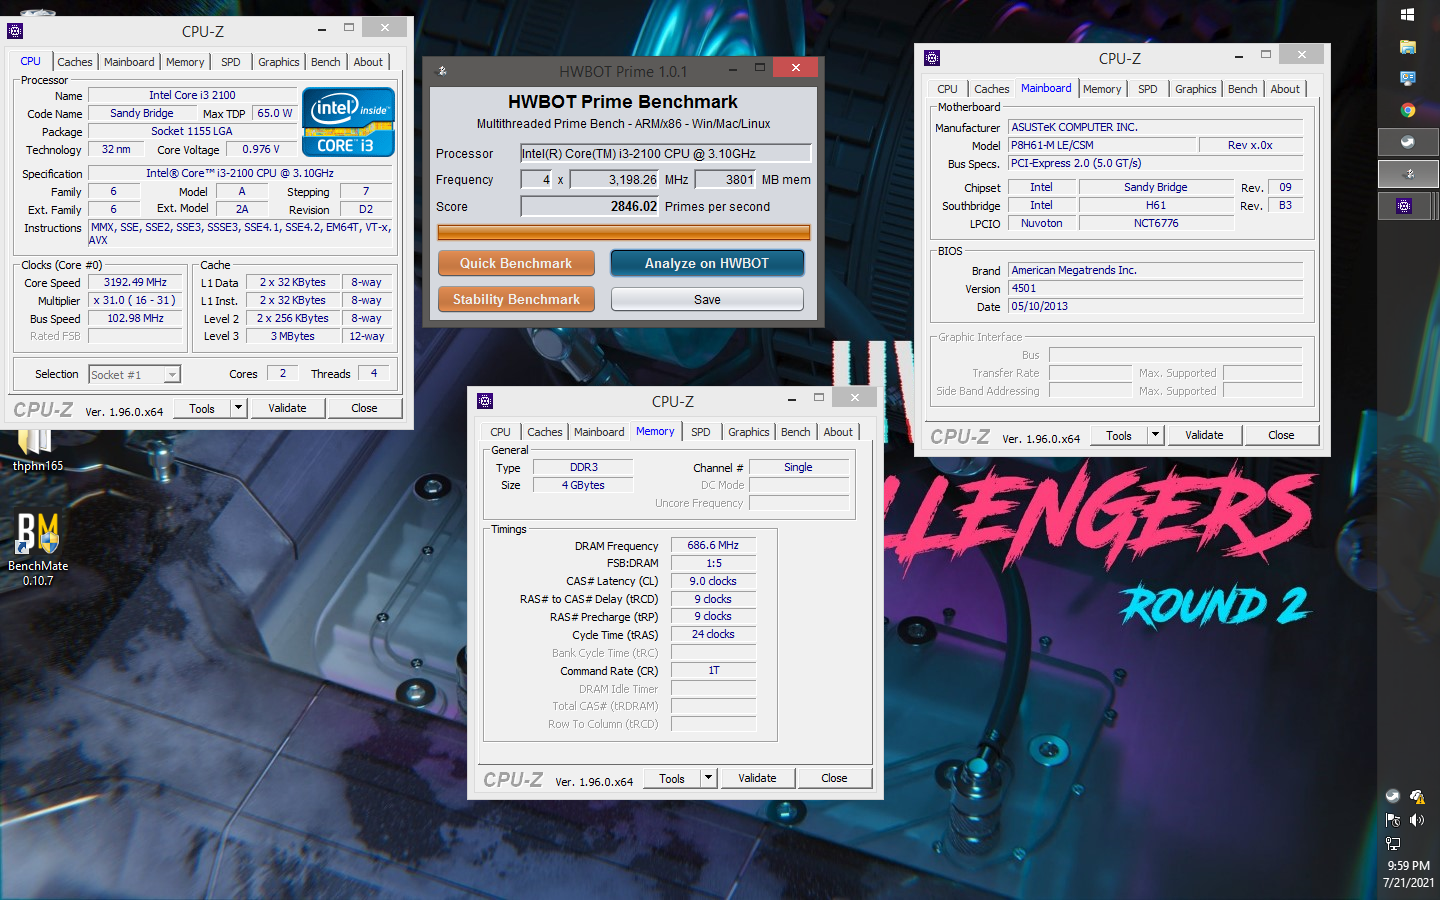Open the Bench tab in the CPU window

point(325,62)
